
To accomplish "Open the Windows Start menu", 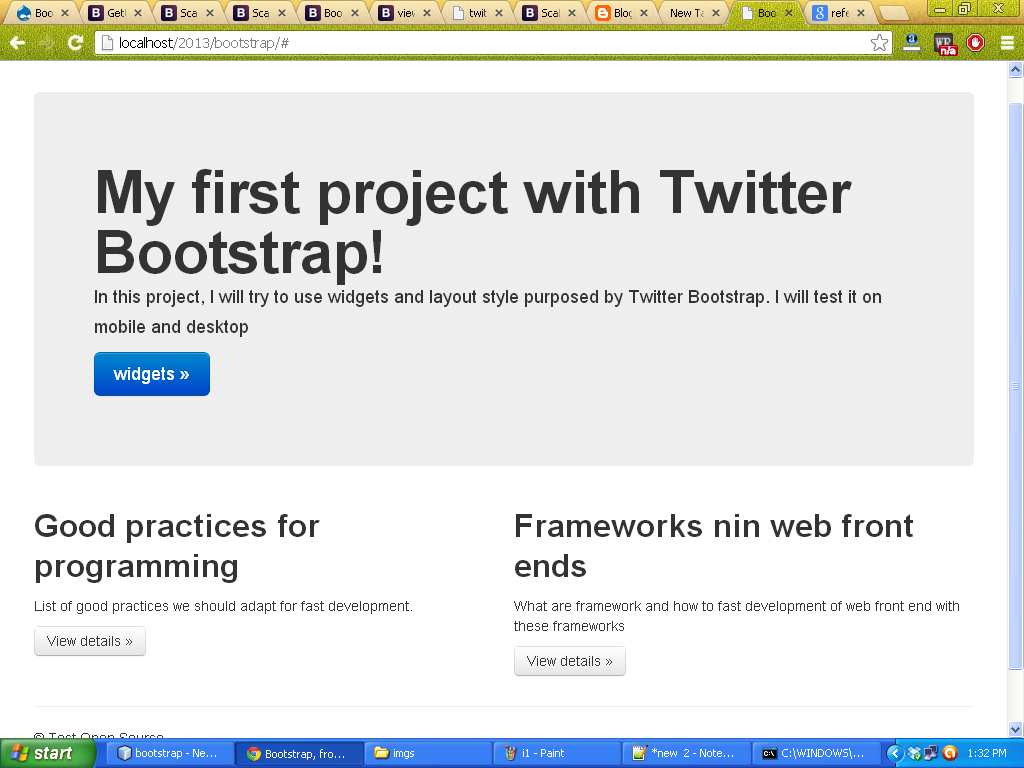I will 46,754.
